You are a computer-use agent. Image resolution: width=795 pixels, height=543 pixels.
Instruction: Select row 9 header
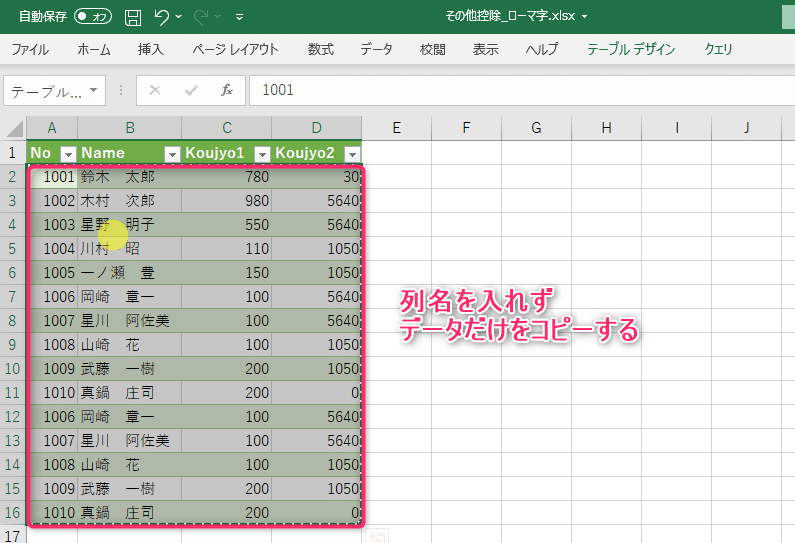tap(13, 345)
